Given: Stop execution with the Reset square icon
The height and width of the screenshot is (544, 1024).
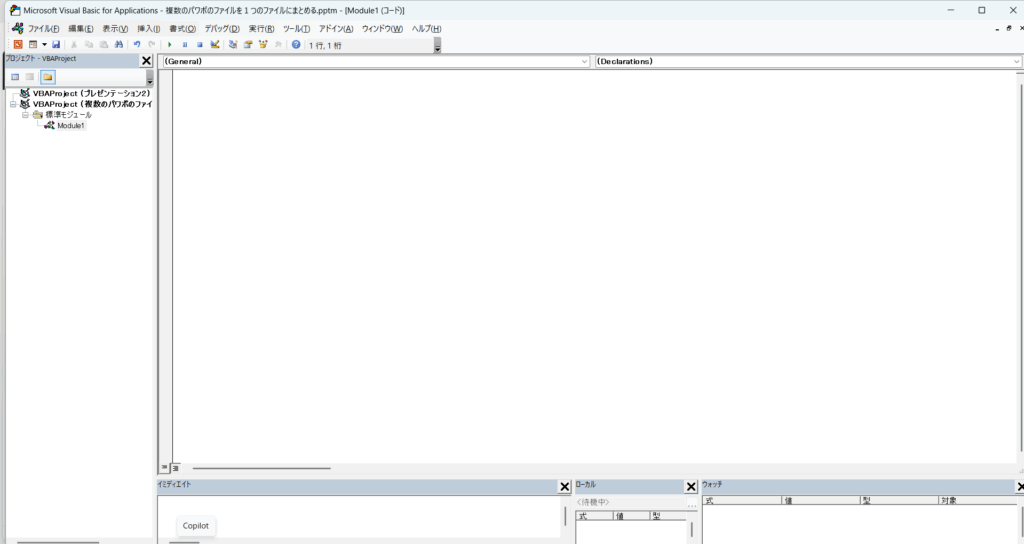Looking at the screenshot, I should 199,45.
